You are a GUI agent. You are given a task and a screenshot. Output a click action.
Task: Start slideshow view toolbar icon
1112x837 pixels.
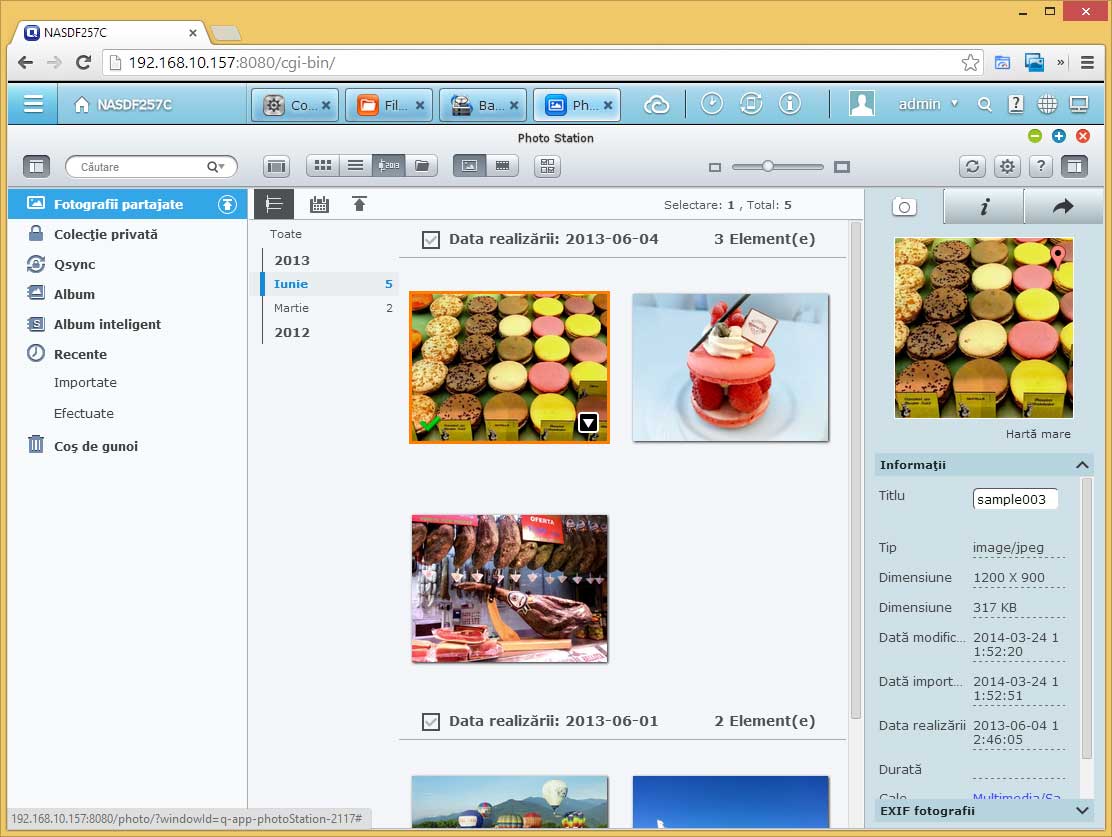277,167
